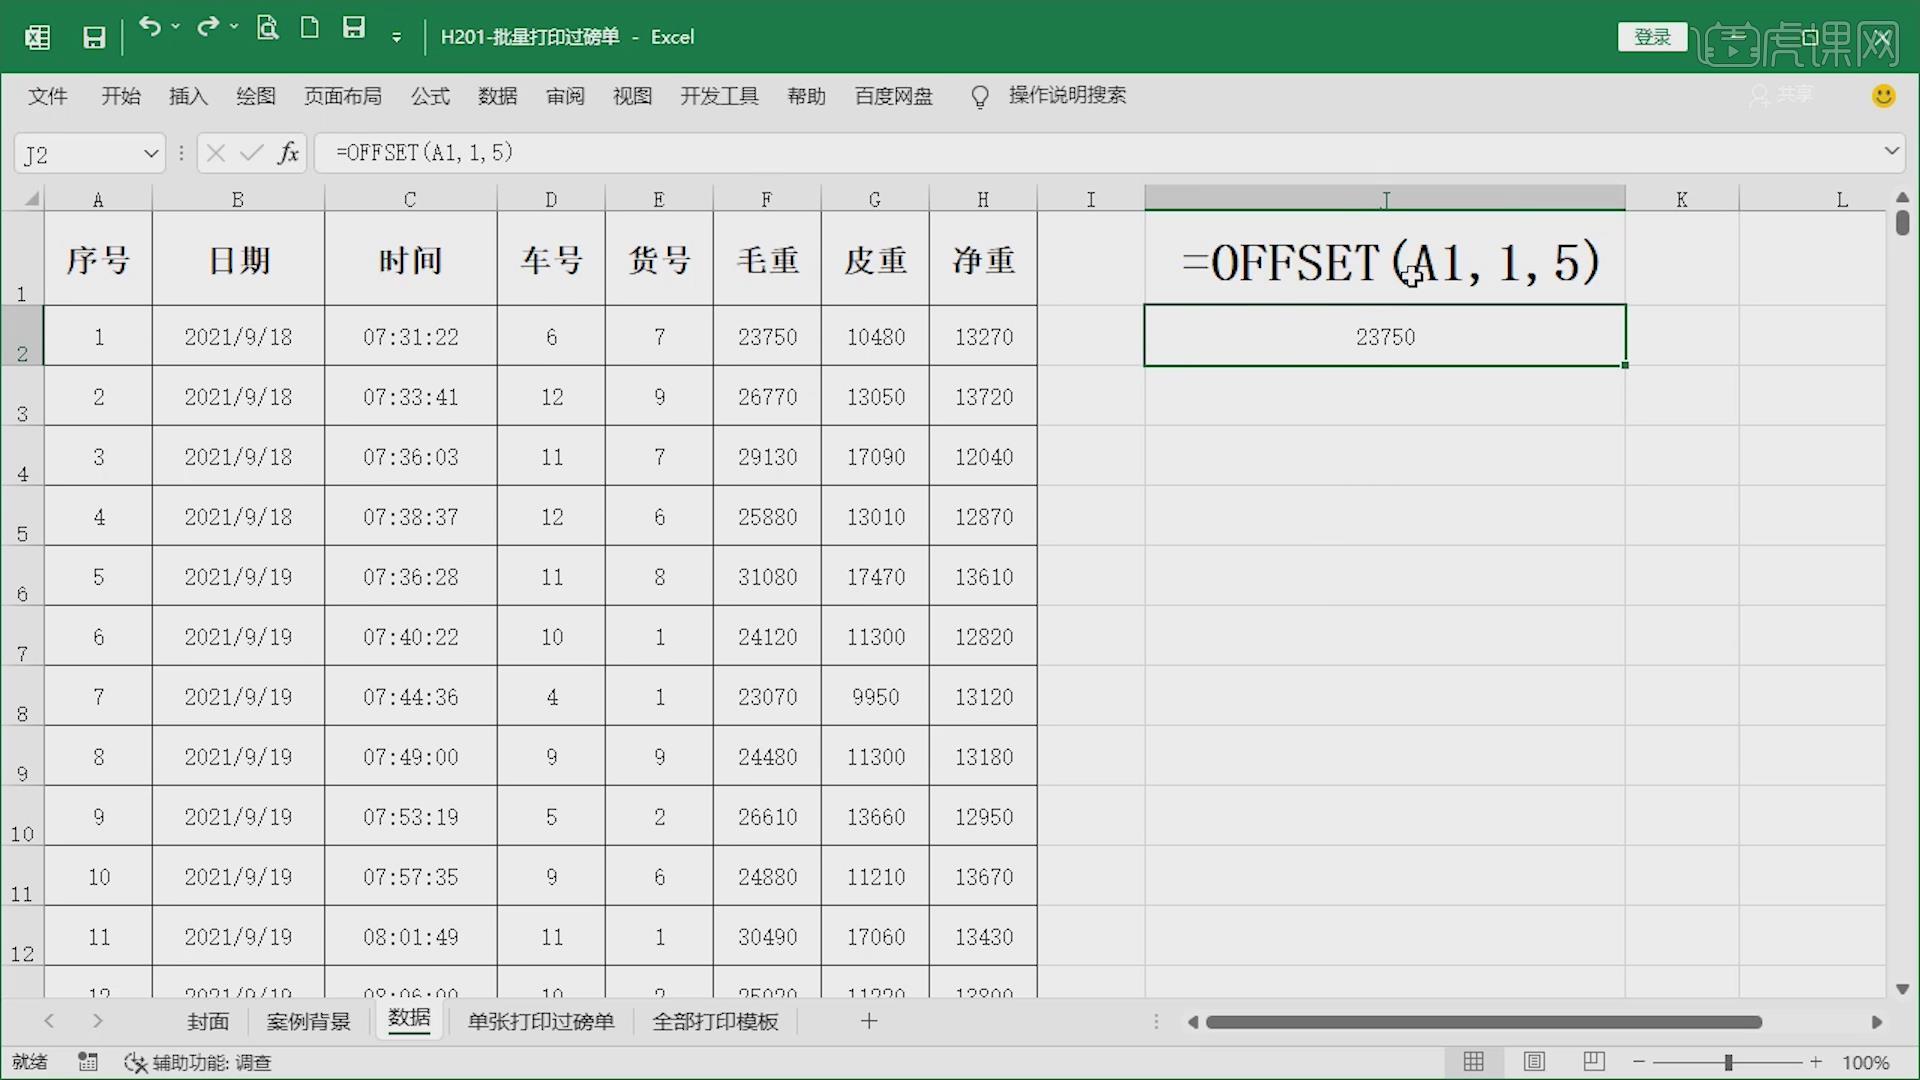
Task: Switch to the 封面 sheet tab
Action: tap(208, 1021)
